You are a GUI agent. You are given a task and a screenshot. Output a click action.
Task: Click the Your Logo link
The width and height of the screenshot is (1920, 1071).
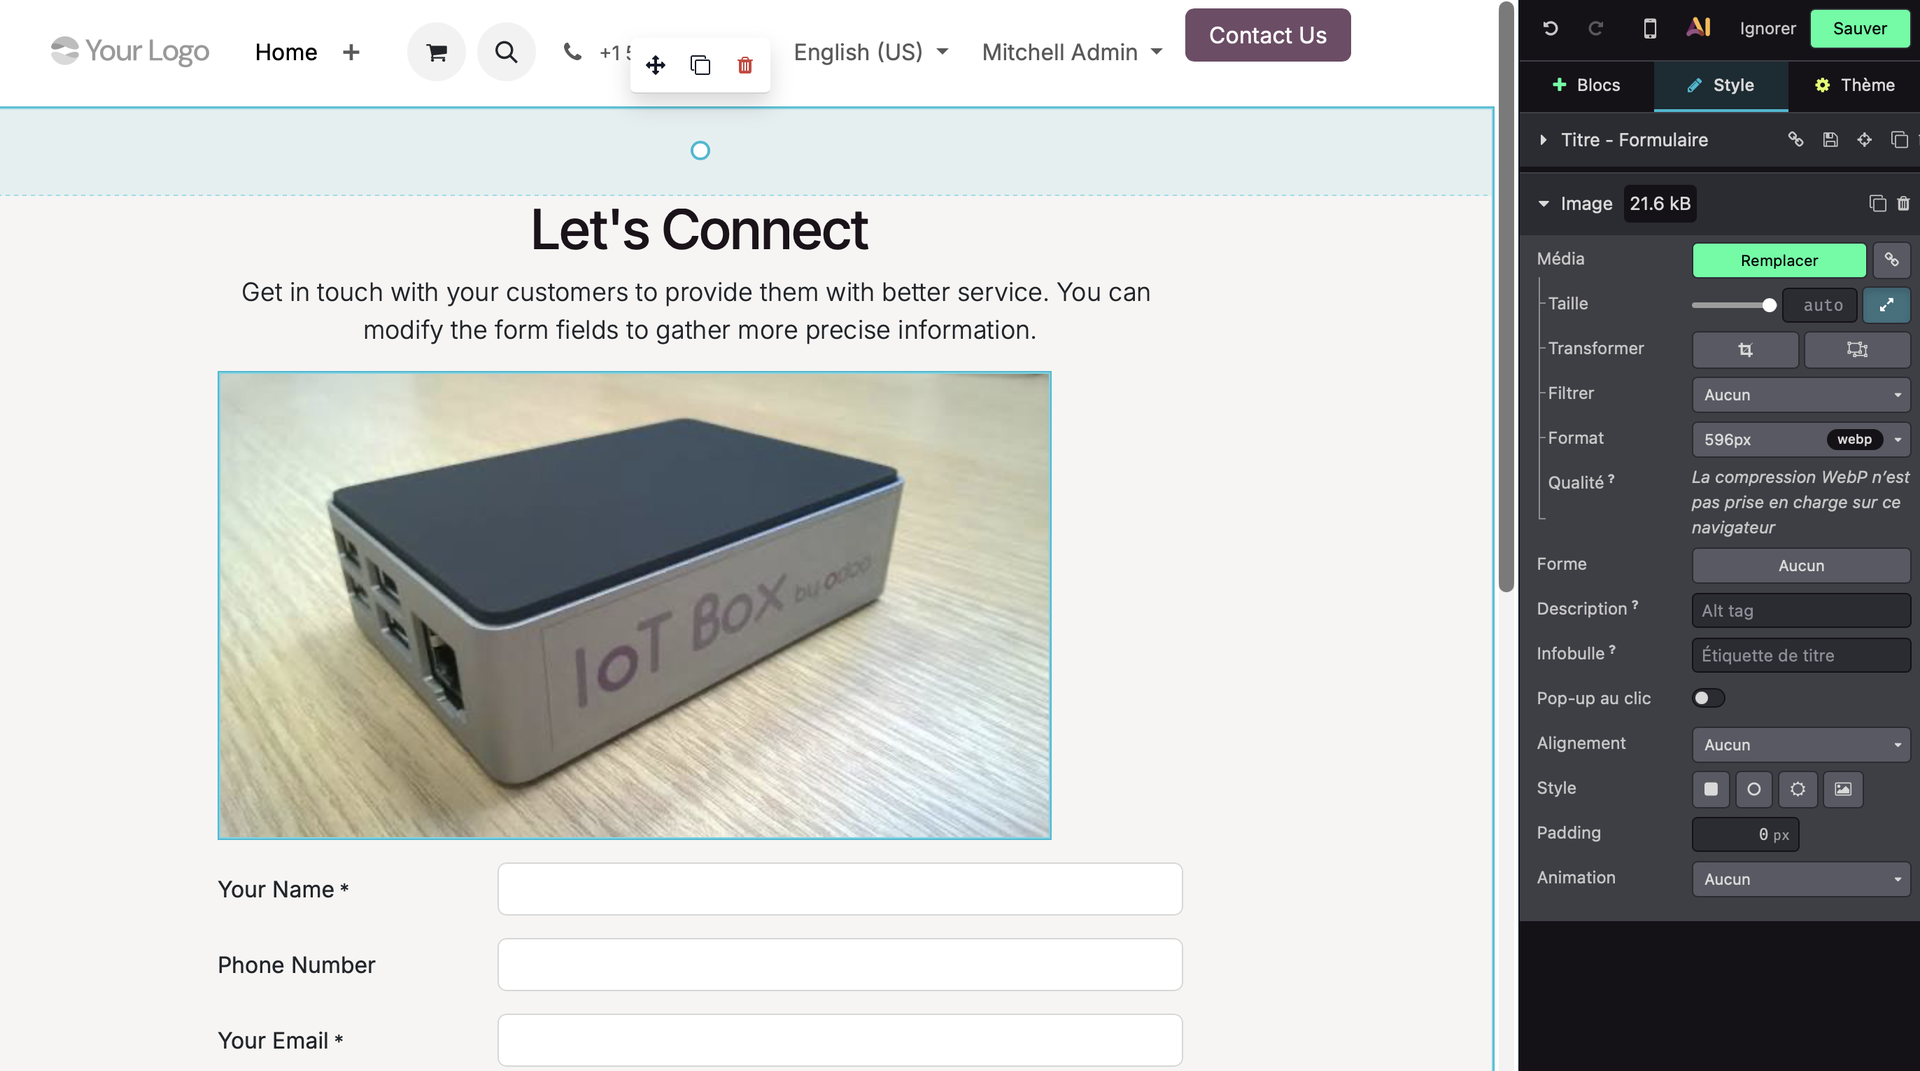pyautogui.click(x=130, y=51)
